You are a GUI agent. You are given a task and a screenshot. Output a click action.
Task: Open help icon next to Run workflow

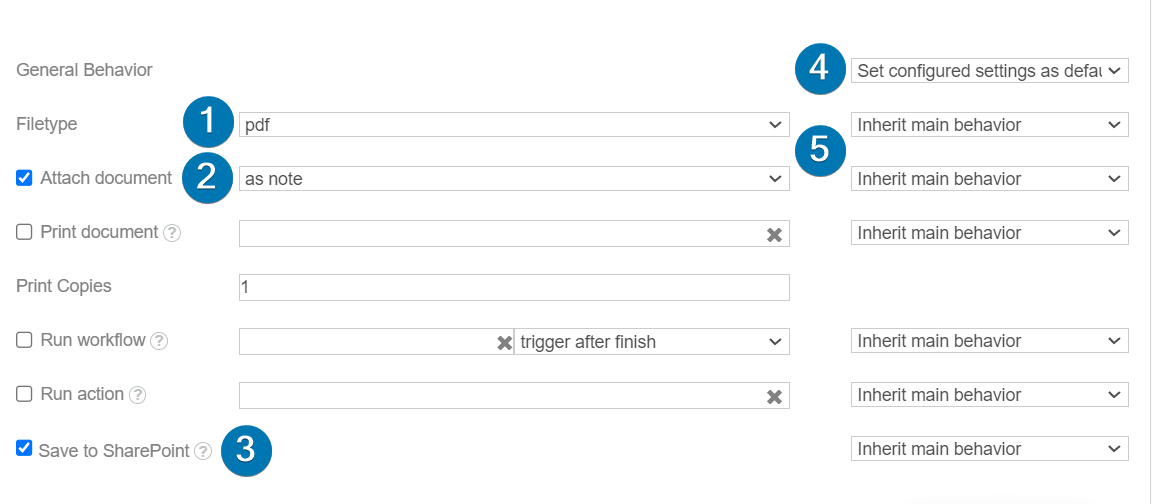159,341
